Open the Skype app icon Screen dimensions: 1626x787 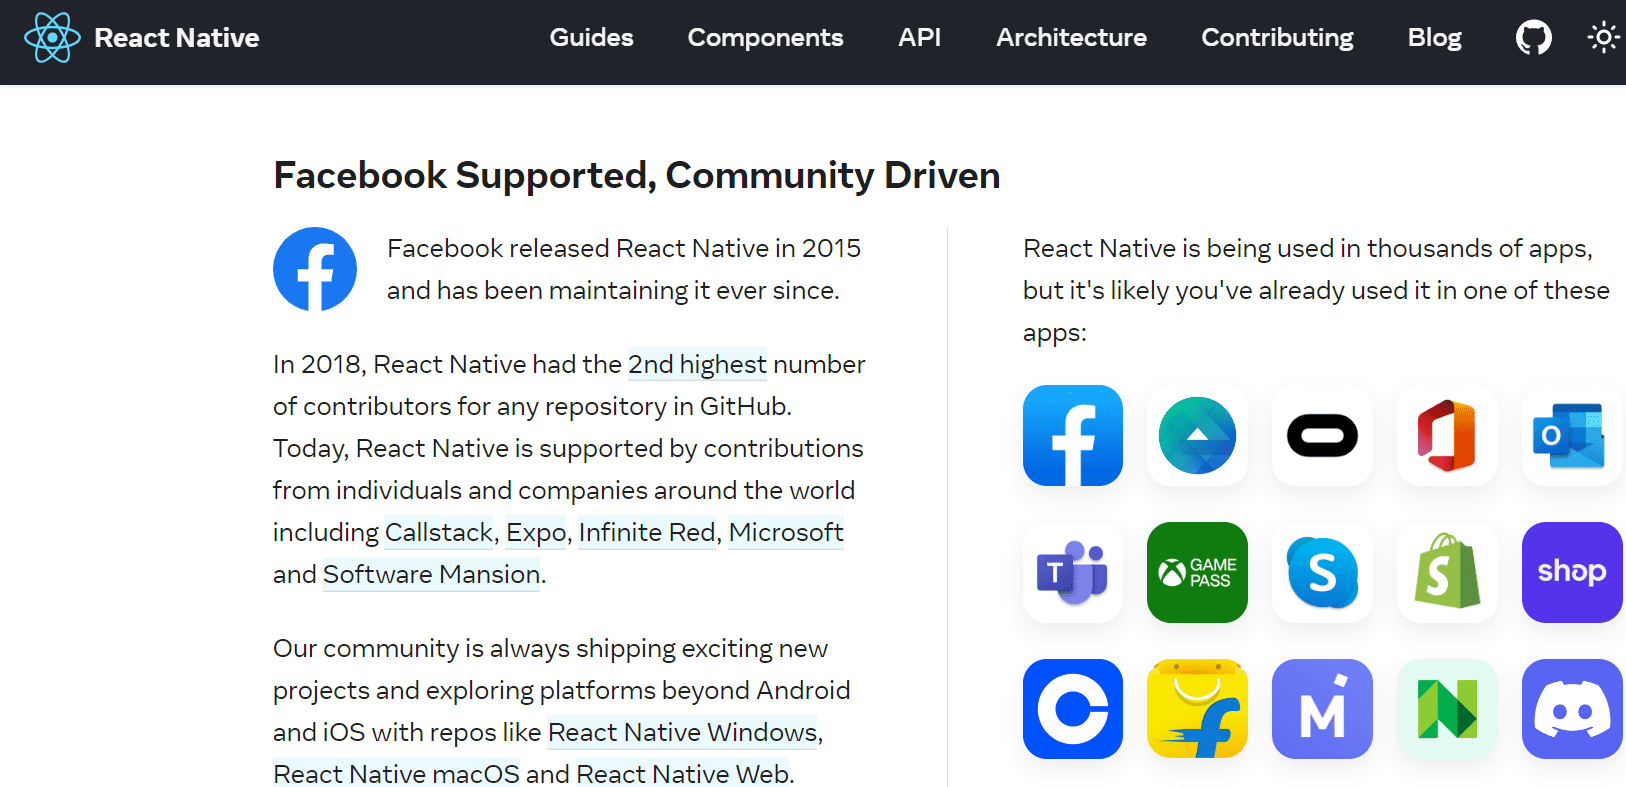point(1322,572)
